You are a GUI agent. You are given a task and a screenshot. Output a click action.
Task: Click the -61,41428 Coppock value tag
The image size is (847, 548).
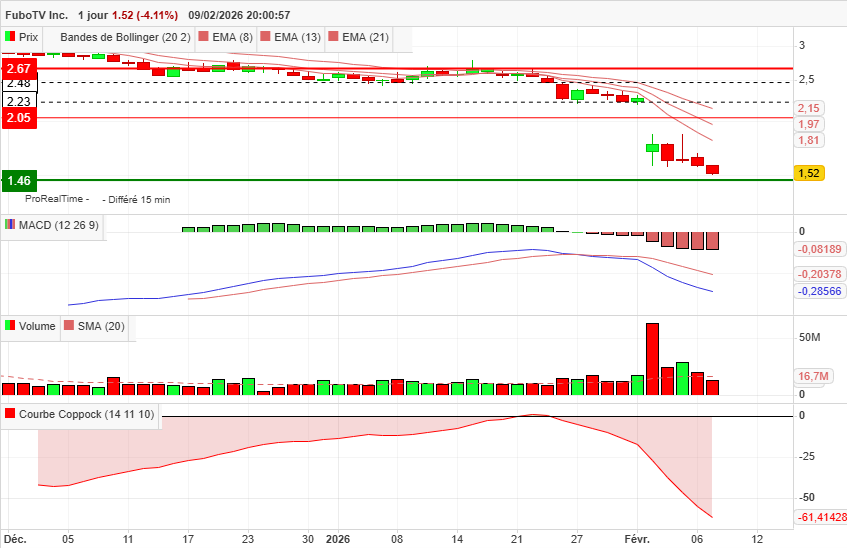pos(821,517)
